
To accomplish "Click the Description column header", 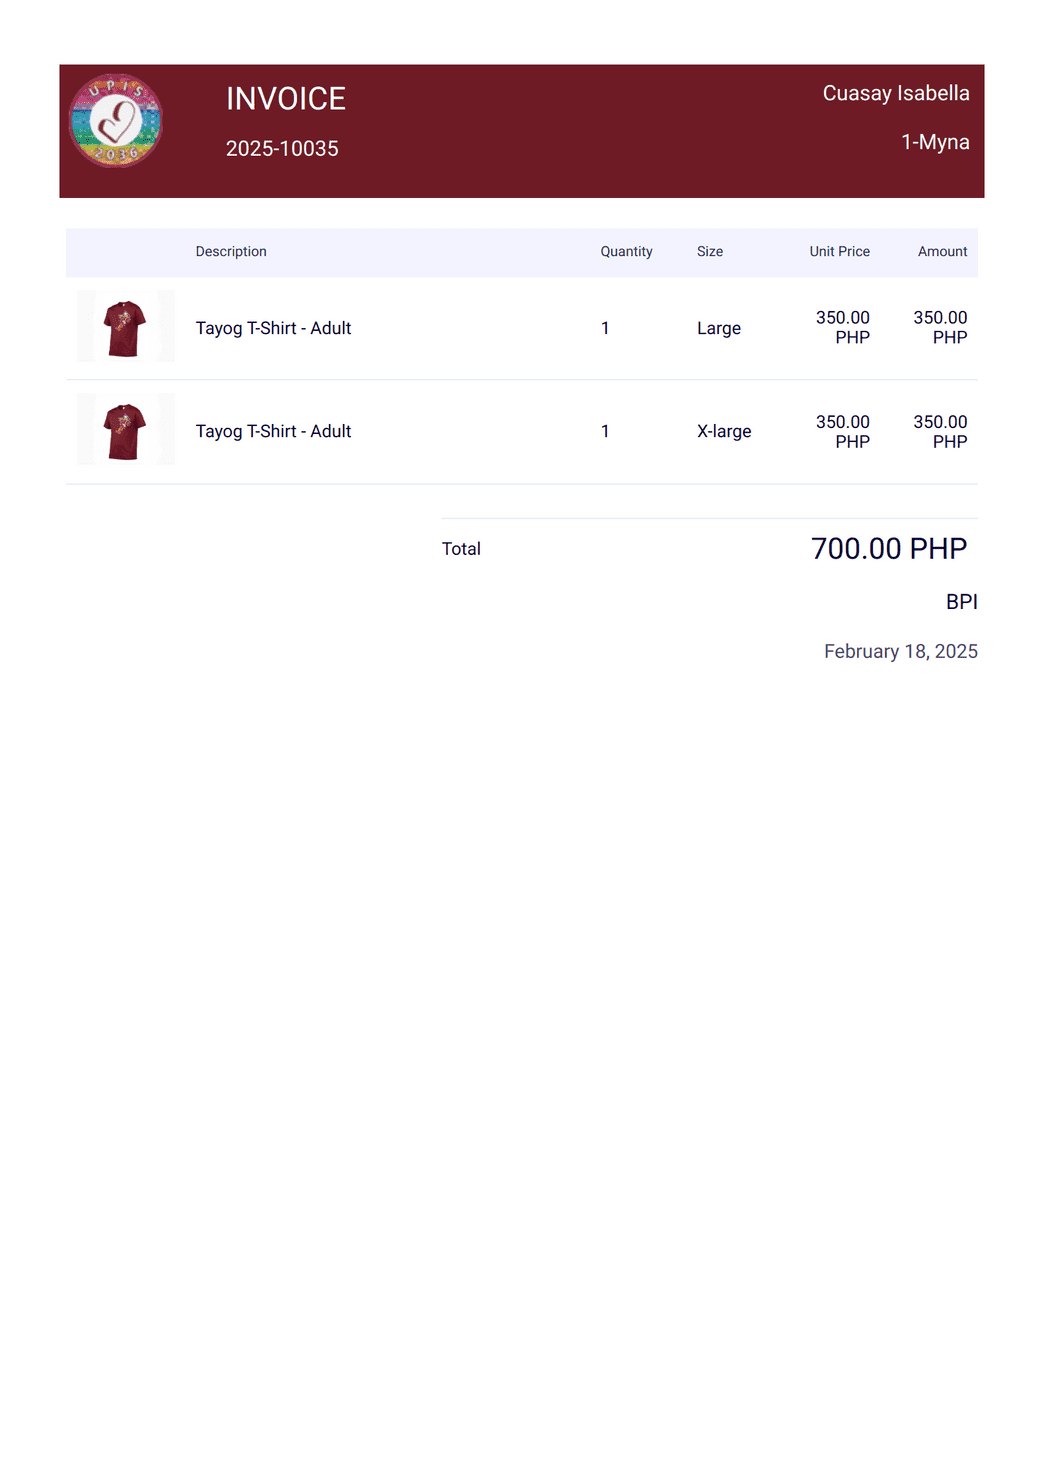I will pos(231,252).
